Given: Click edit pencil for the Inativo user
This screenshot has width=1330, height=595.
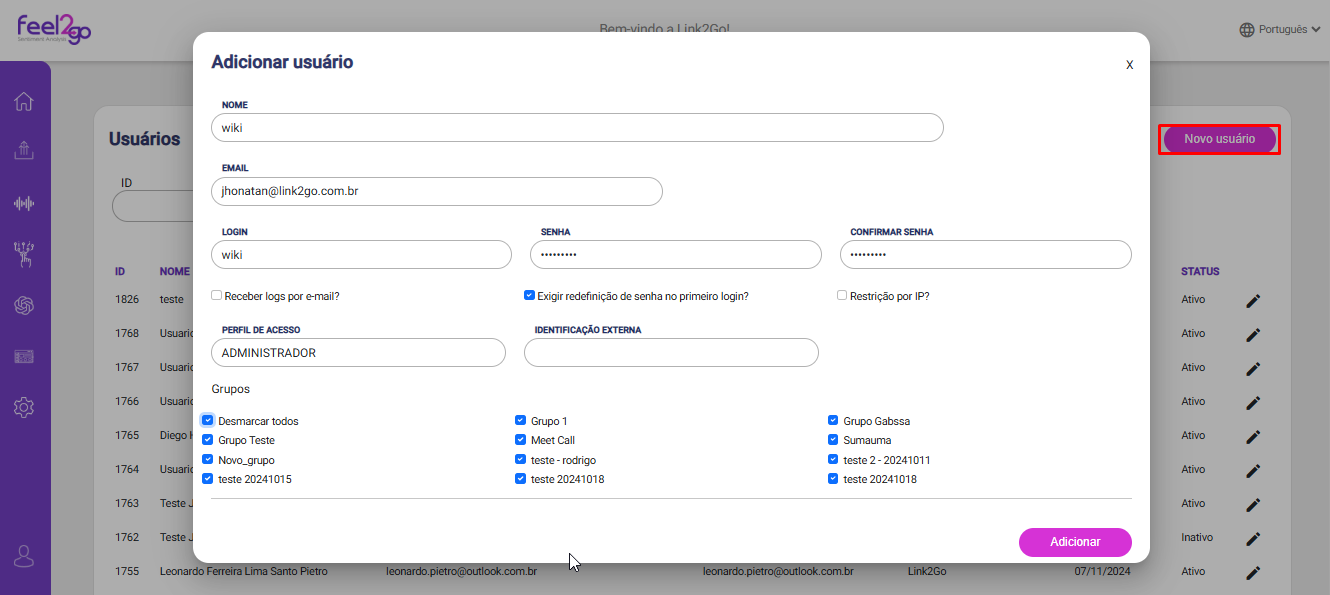Looking at the screenshot, I should tap(1253, 538).
